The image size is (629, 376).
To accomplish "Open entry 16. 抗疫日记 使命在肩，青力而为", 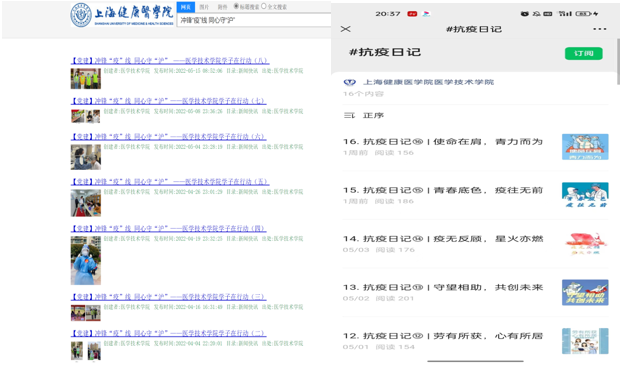I will 443,142.
